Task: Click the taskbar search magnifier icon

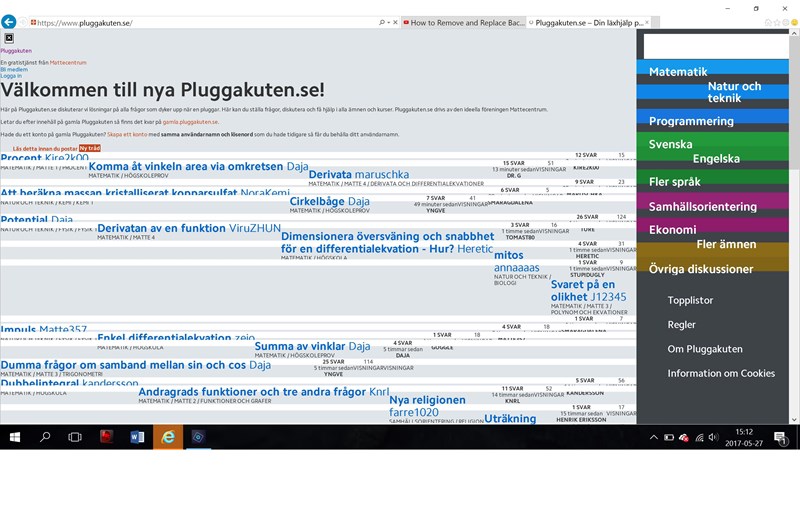Action: click(45, 437)
